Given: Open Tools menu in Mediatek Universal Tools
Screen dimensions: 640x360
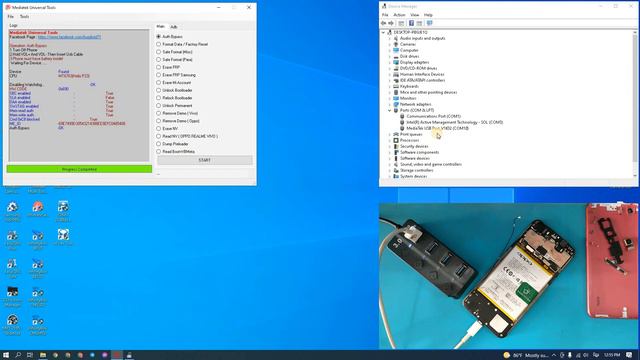Looking at the screenshot, I should coord(24,17).
